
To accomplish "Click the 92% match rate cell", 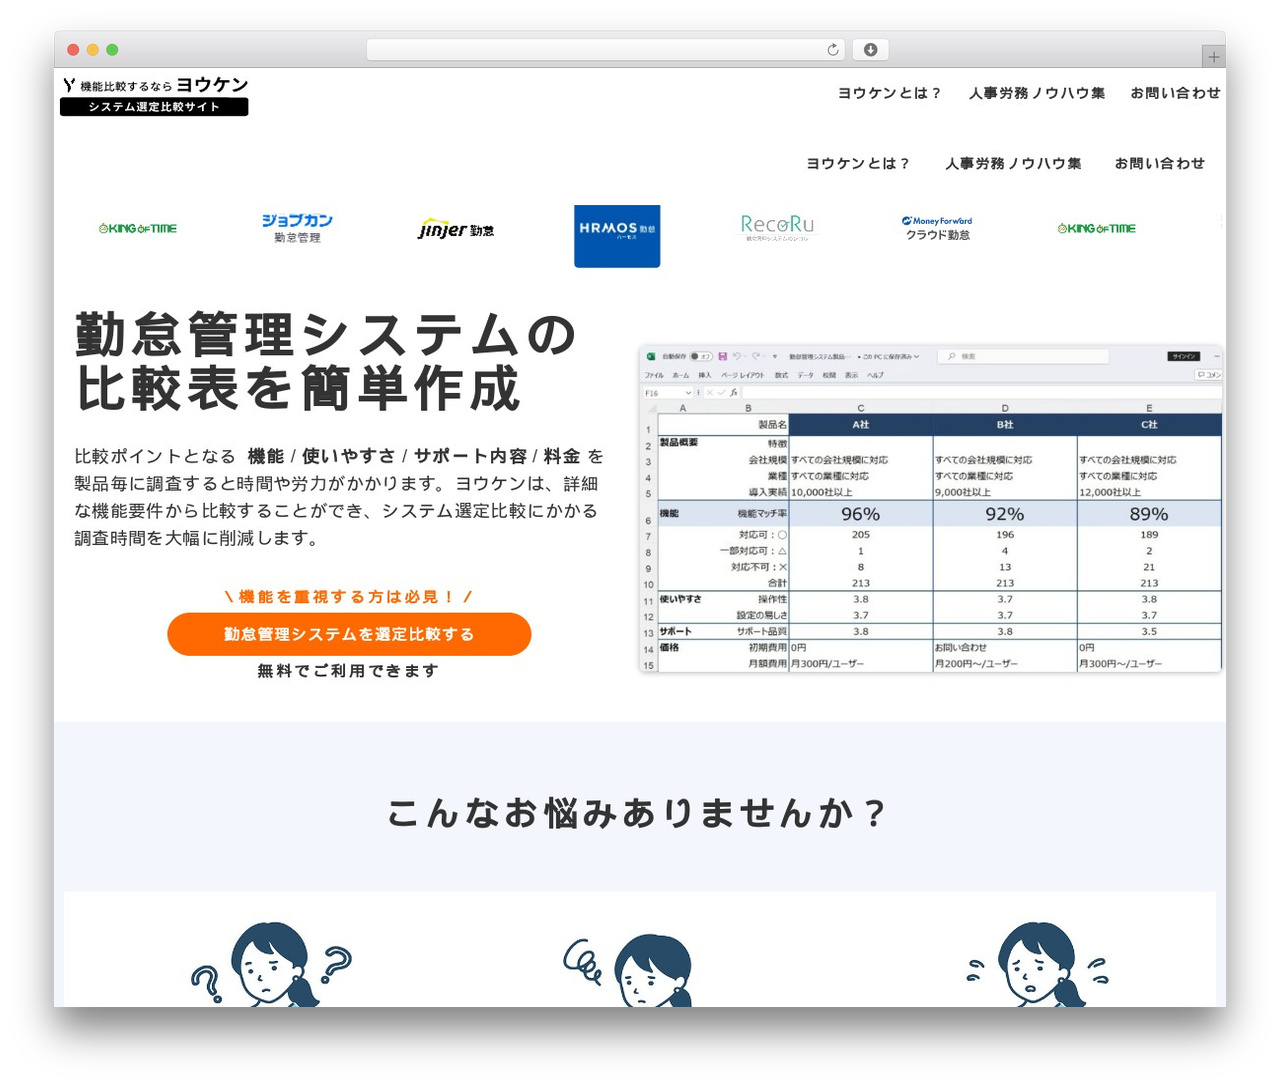I will click(x=1005, y=514).
